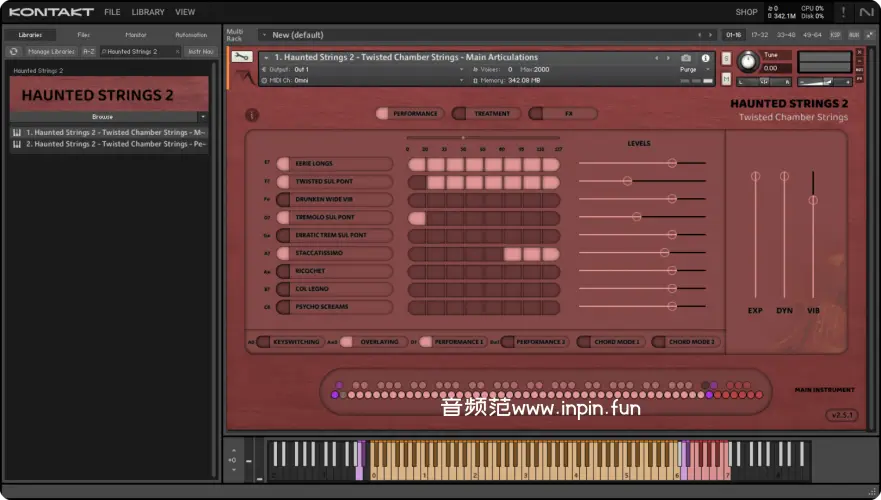Open the Shop link
This screenshot has height=500, width=881.
point(746,12)
